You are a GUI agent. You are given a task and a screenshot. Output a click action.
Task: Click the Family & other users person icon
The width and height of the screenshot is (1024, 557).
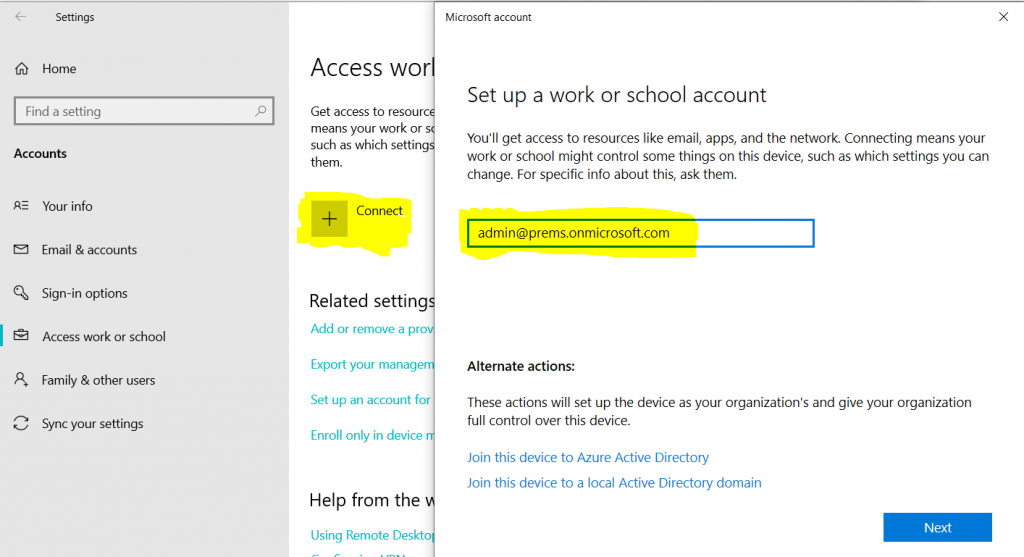[x=21, y=379]
